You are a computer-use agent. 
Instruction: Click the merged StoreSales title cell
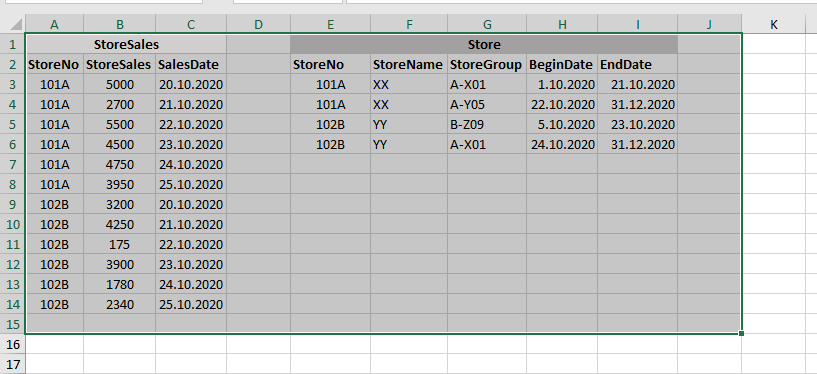coord(126,44)
